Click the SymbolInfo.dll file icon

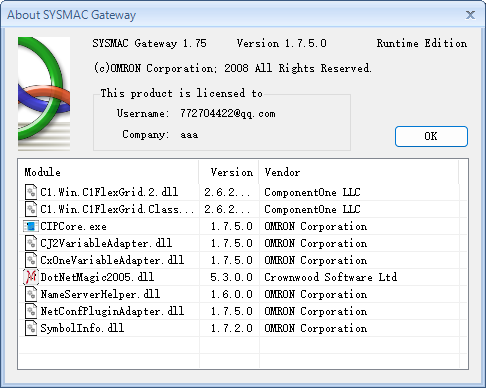point(31,328)
